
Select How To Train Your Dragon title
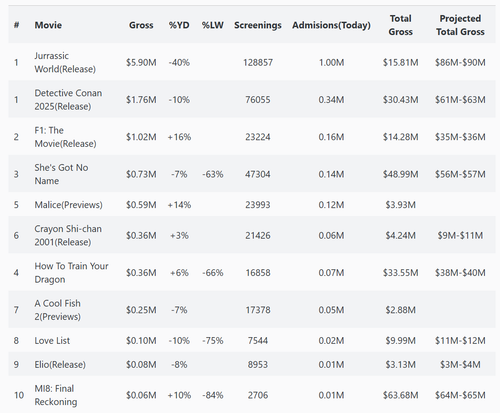click(x=71, y=273)
